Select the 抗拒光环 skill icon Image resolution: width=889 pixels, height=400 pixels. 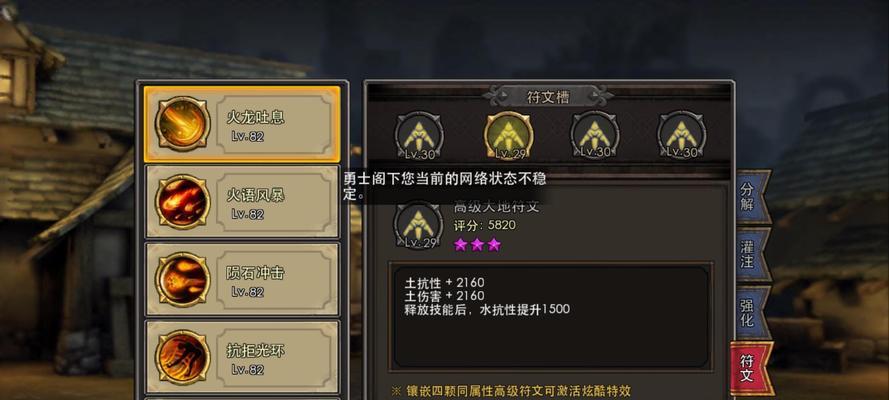183,358
